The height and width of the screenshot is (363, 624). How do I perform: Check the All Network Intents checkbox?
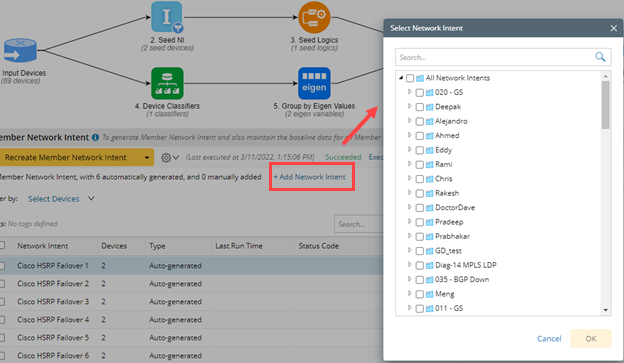pos(410,78)
